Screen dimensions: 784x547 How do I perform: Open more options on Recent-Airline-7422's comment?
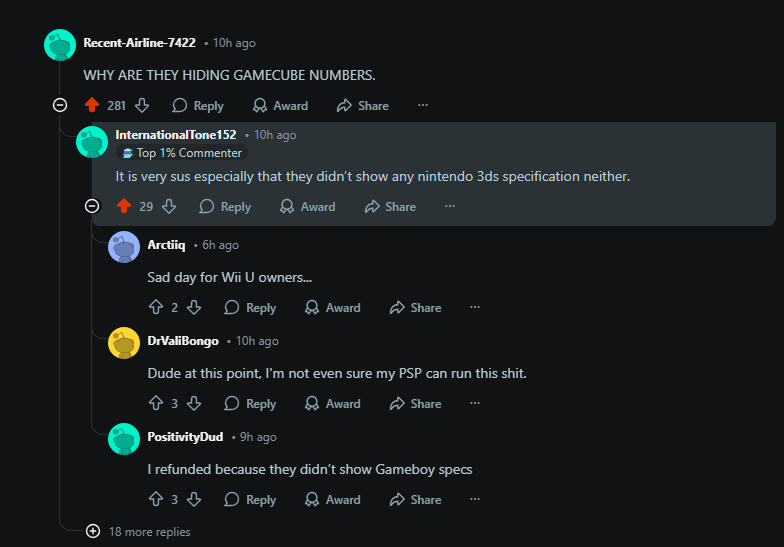[423, 105]
